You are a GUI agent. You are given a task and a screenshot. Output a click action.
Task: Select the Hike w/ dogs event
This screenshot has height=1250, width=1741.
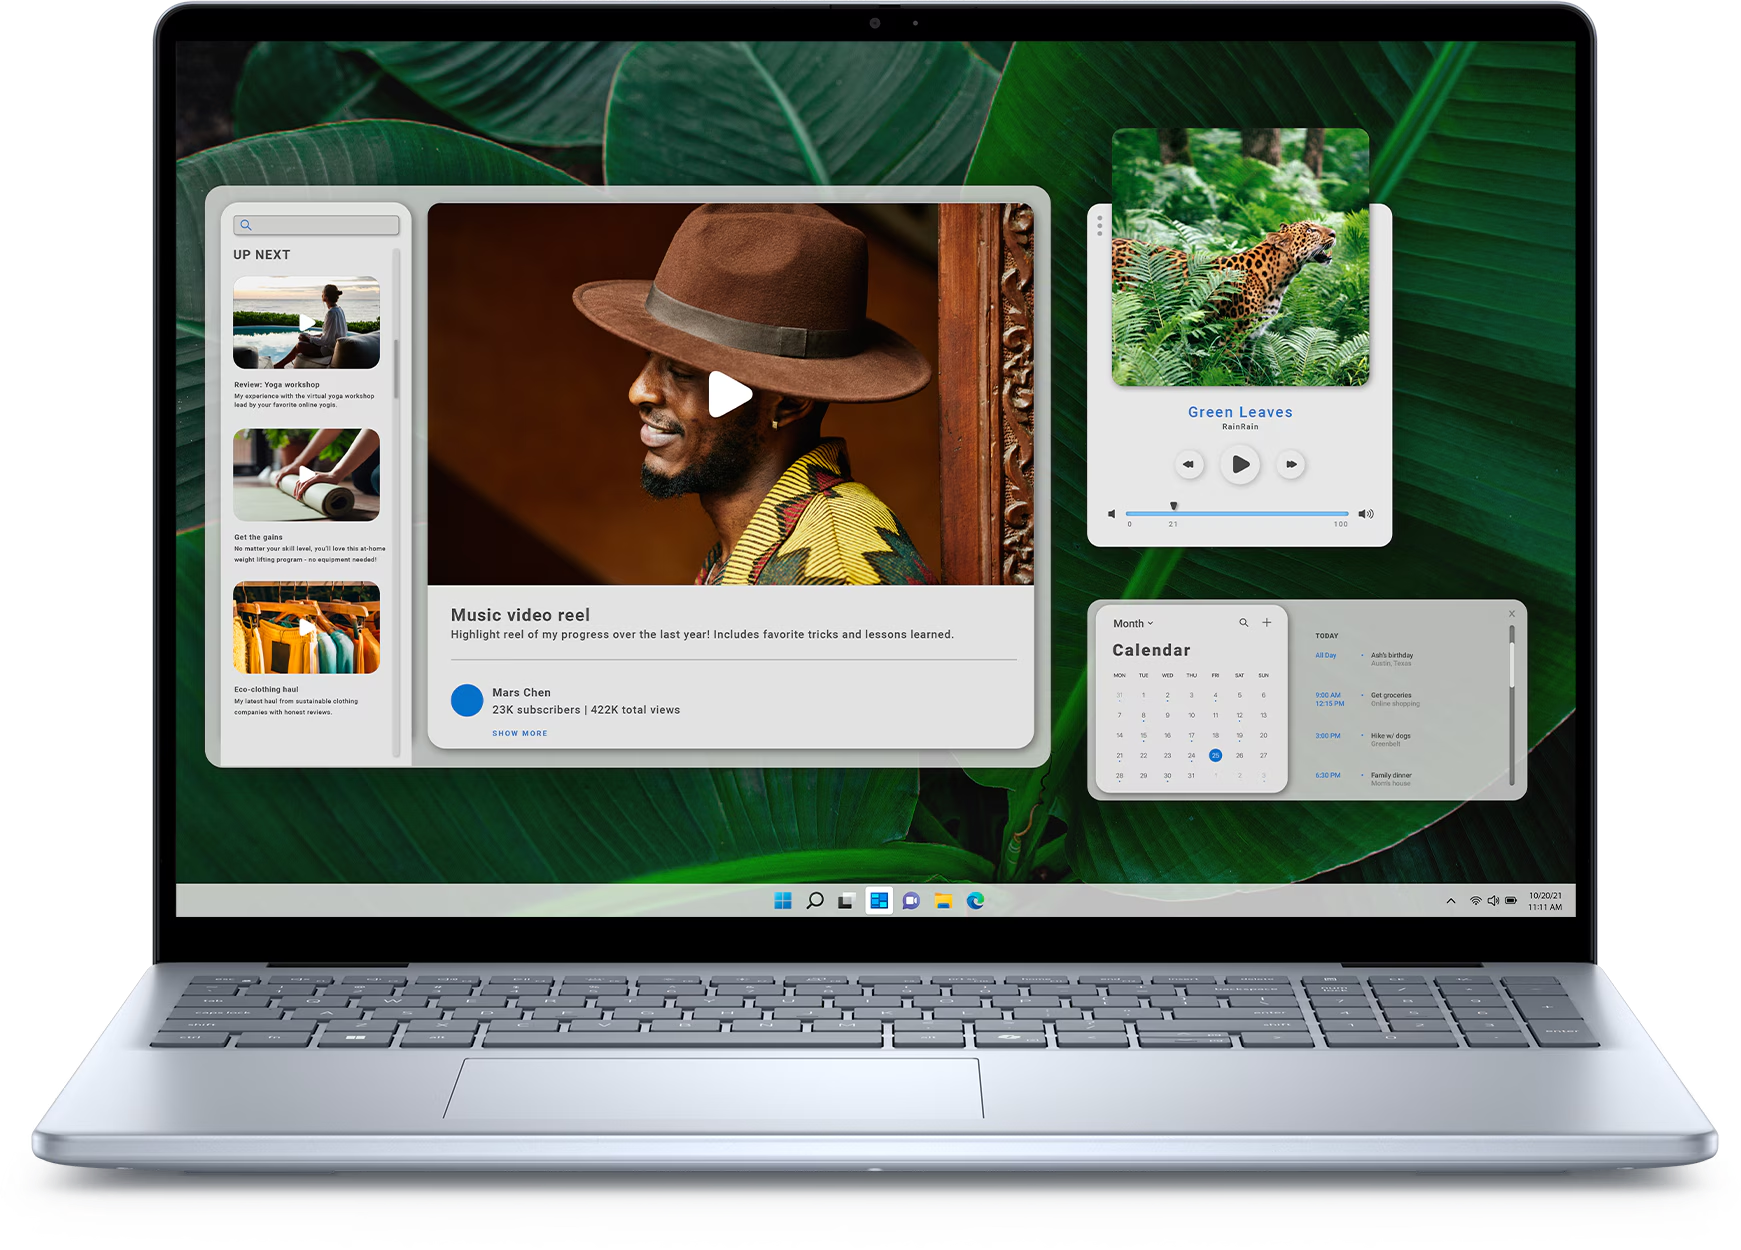point(1390,736)
